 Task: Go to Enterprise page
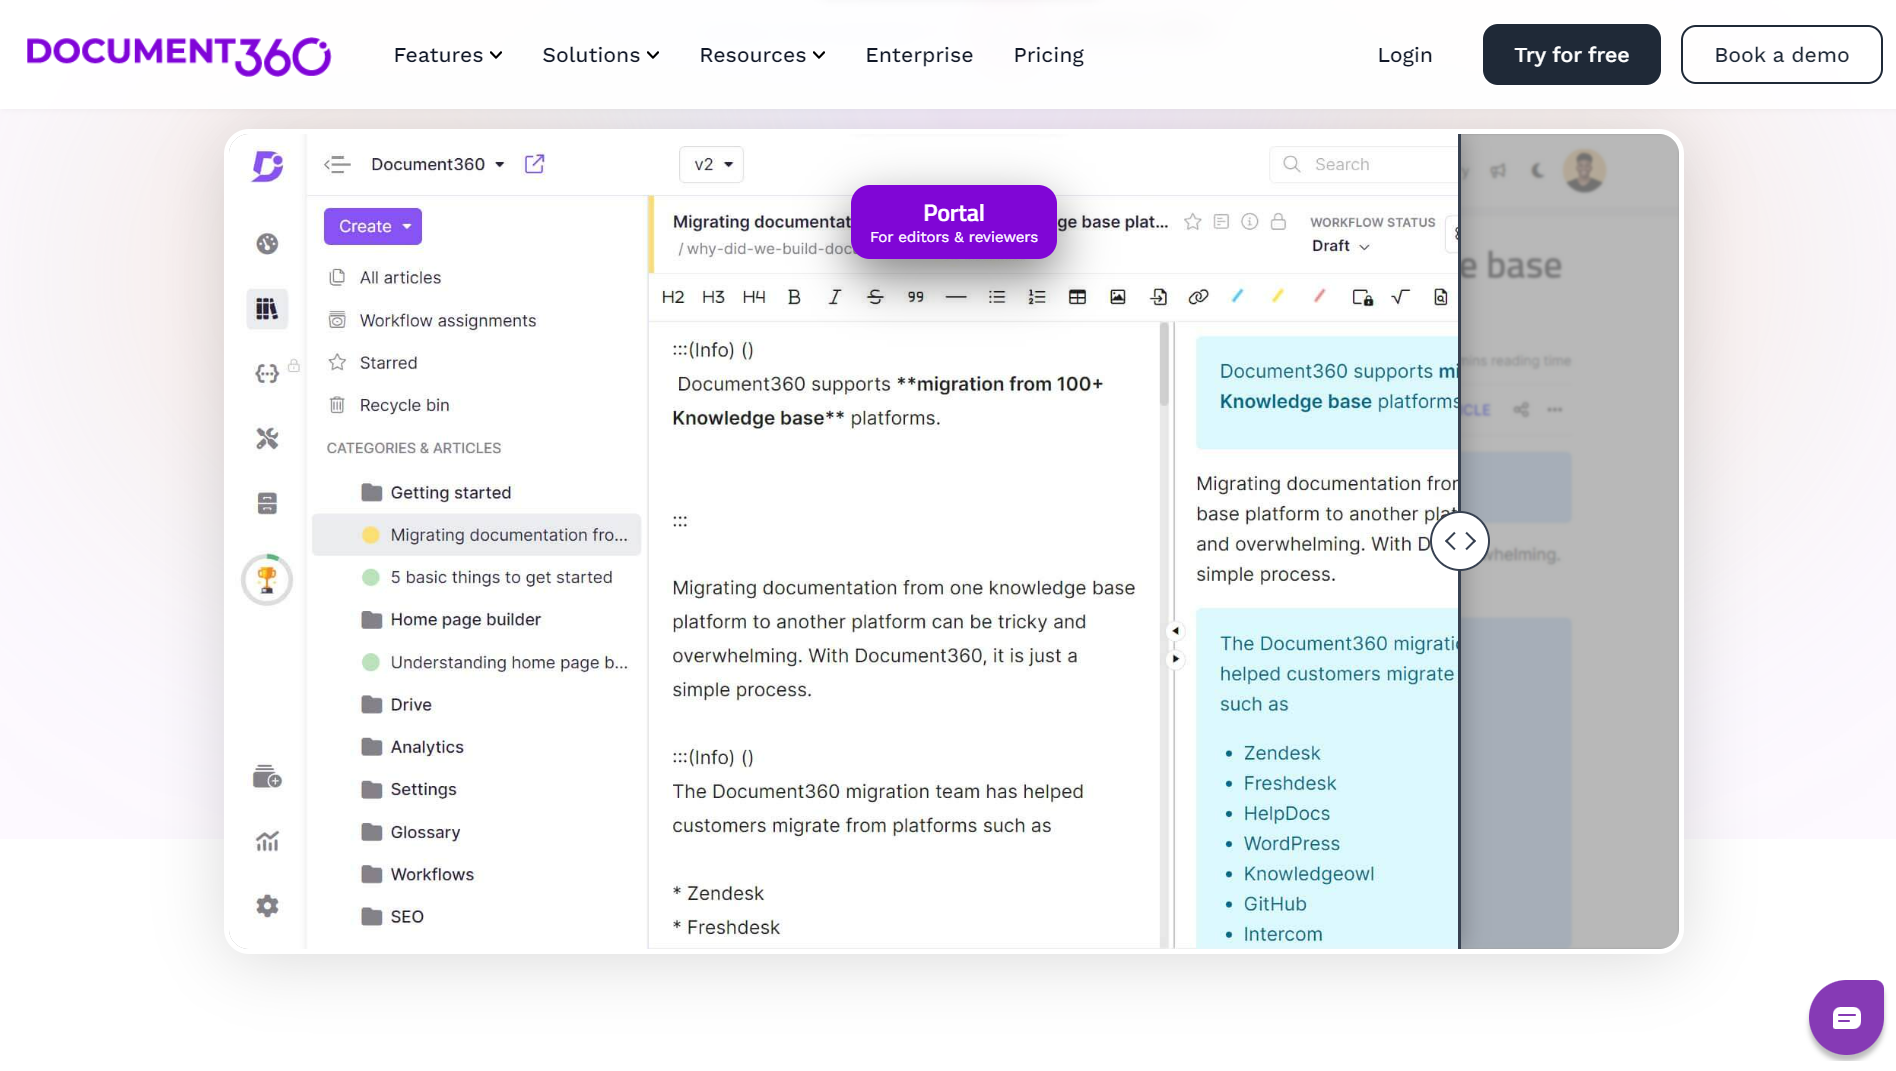click(919, 55)
